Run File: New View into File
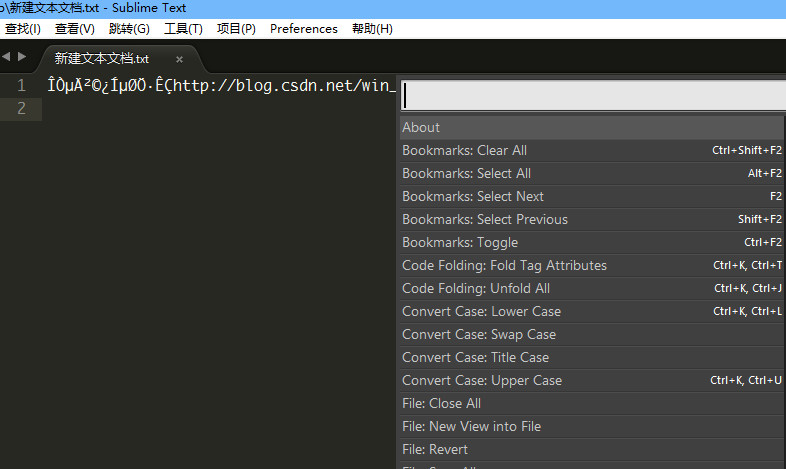The width and height of the screenshot is (786, 469). coord(592,427)
